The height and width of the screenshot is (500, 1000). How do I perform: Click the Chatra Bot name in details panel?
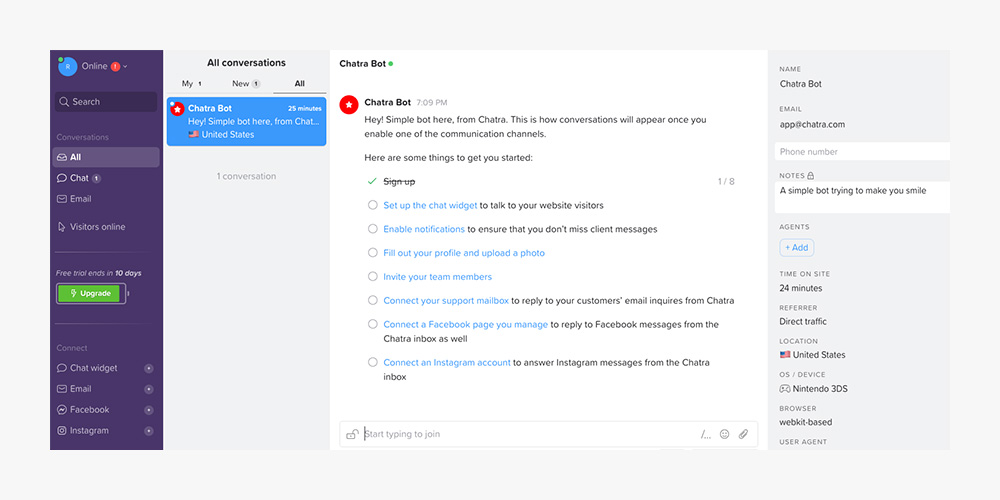tap(800, 84)
